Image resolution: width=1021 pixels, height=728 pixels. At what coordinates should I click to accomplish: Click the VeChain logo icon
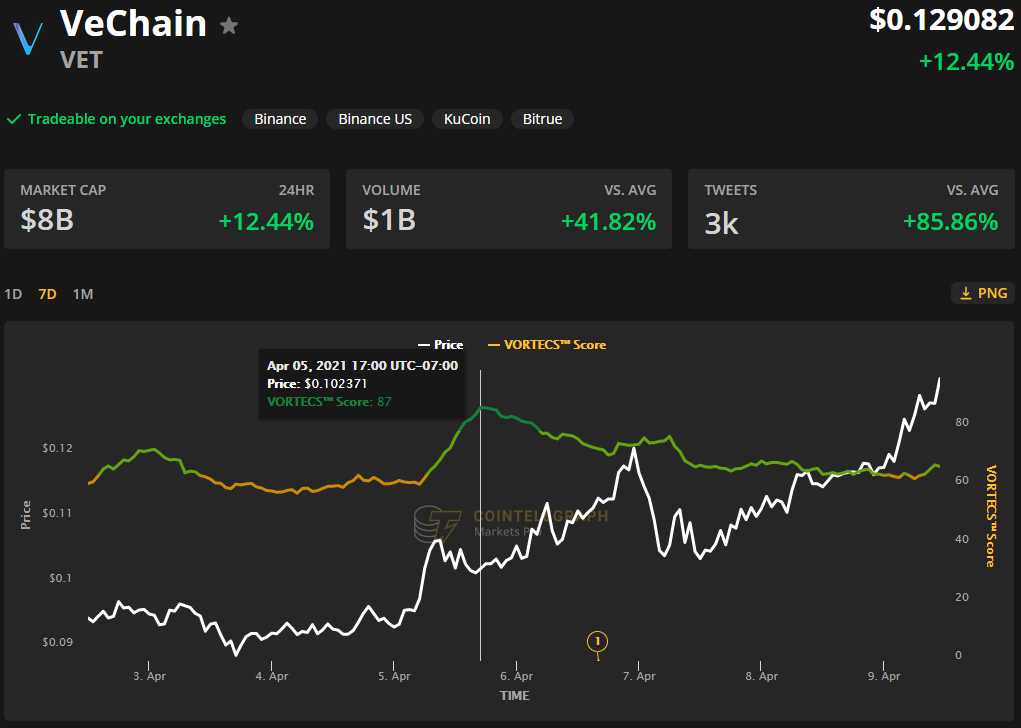click(27, 38)
